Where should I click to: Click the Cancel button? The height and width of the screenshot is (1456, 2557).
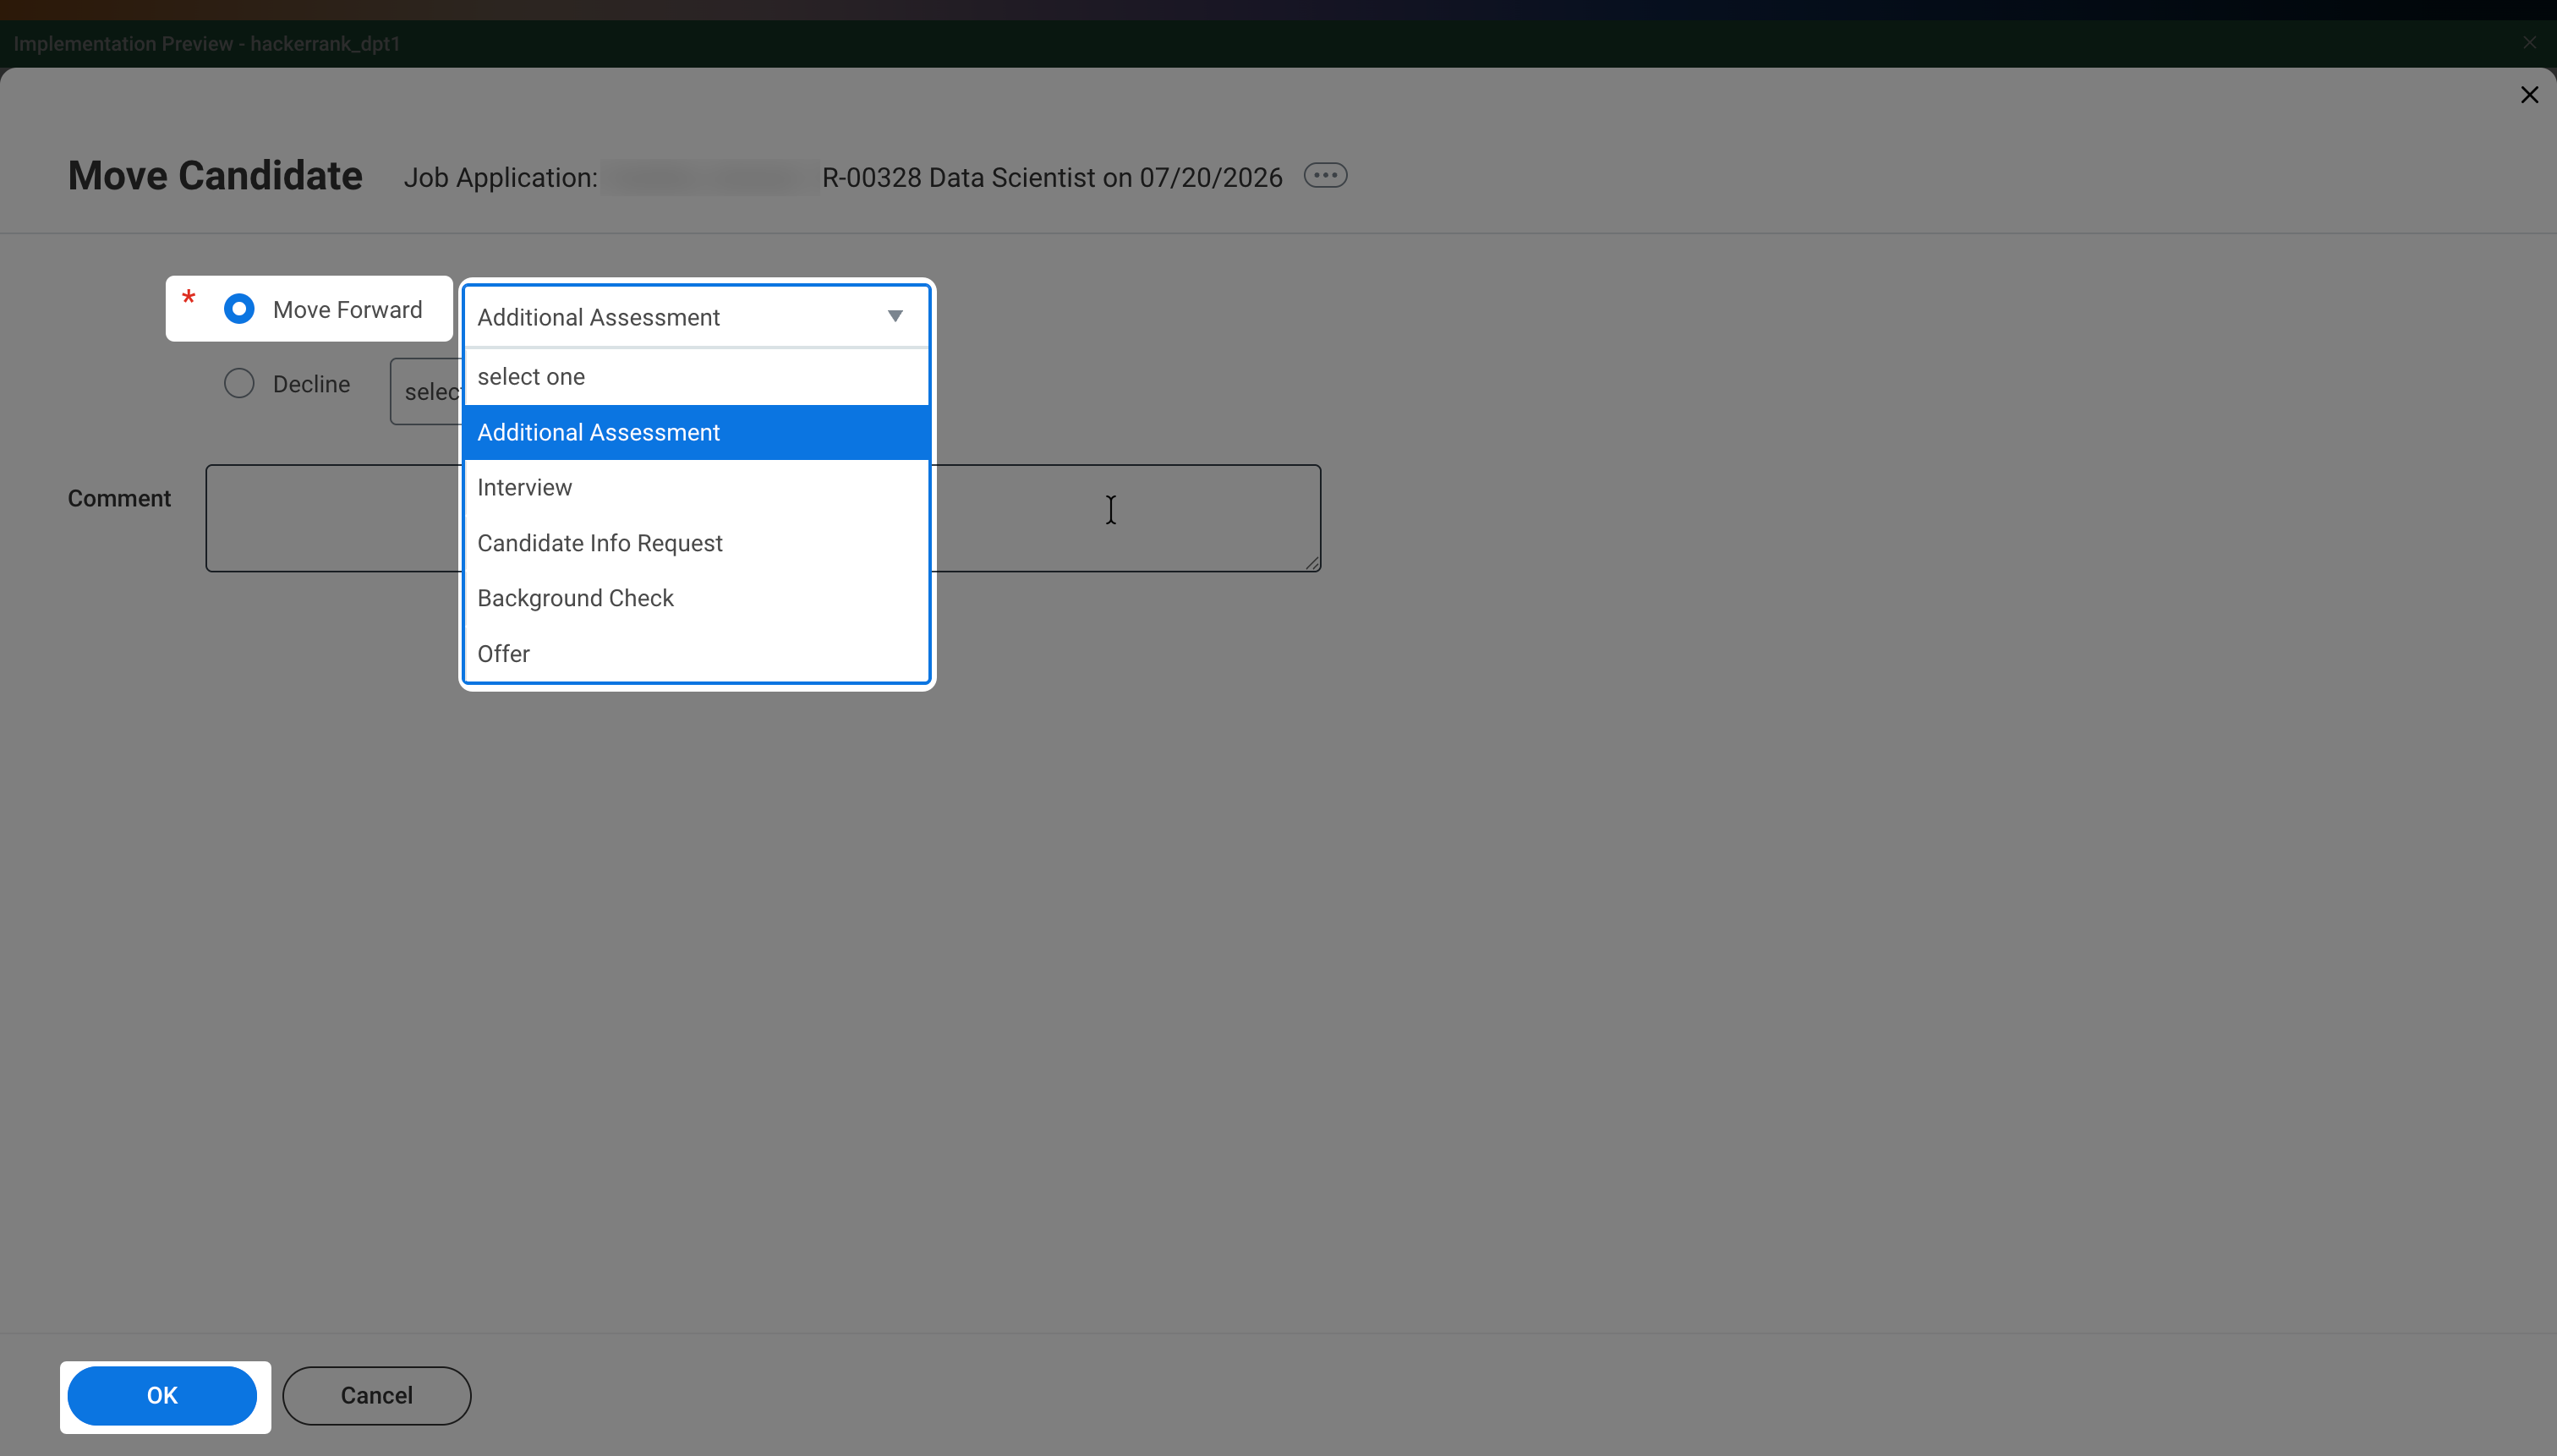377,1396
